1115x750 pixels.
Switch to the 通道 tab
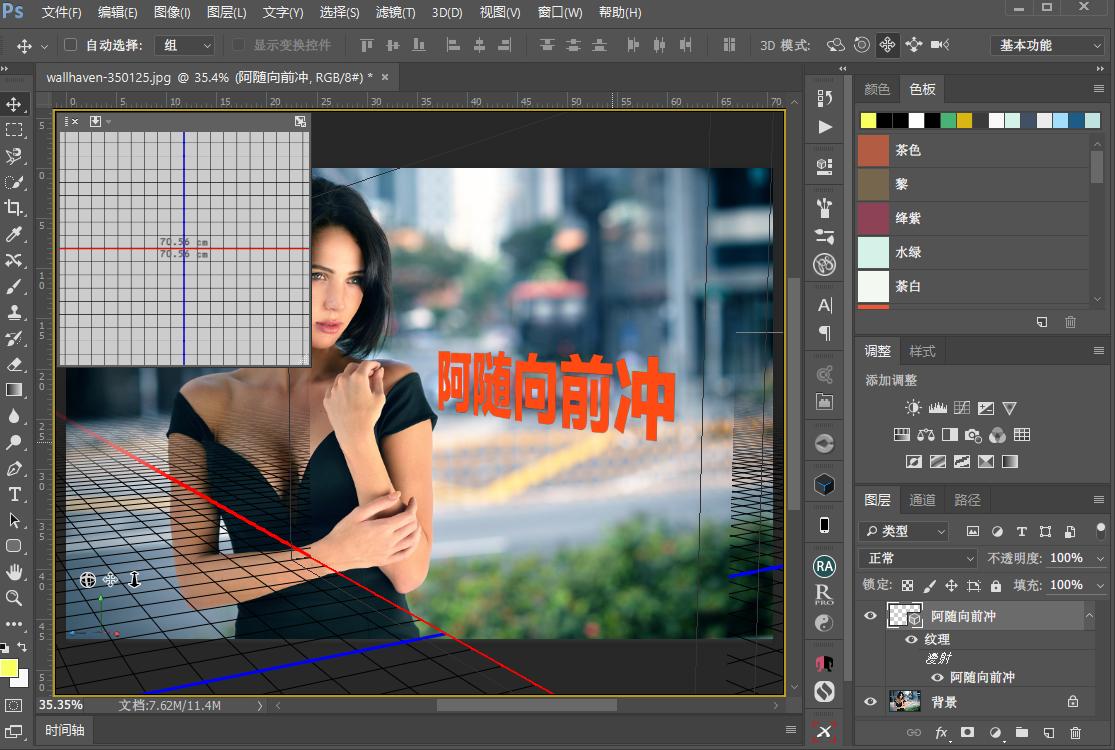pyautogui.click(x=921, y=499)
